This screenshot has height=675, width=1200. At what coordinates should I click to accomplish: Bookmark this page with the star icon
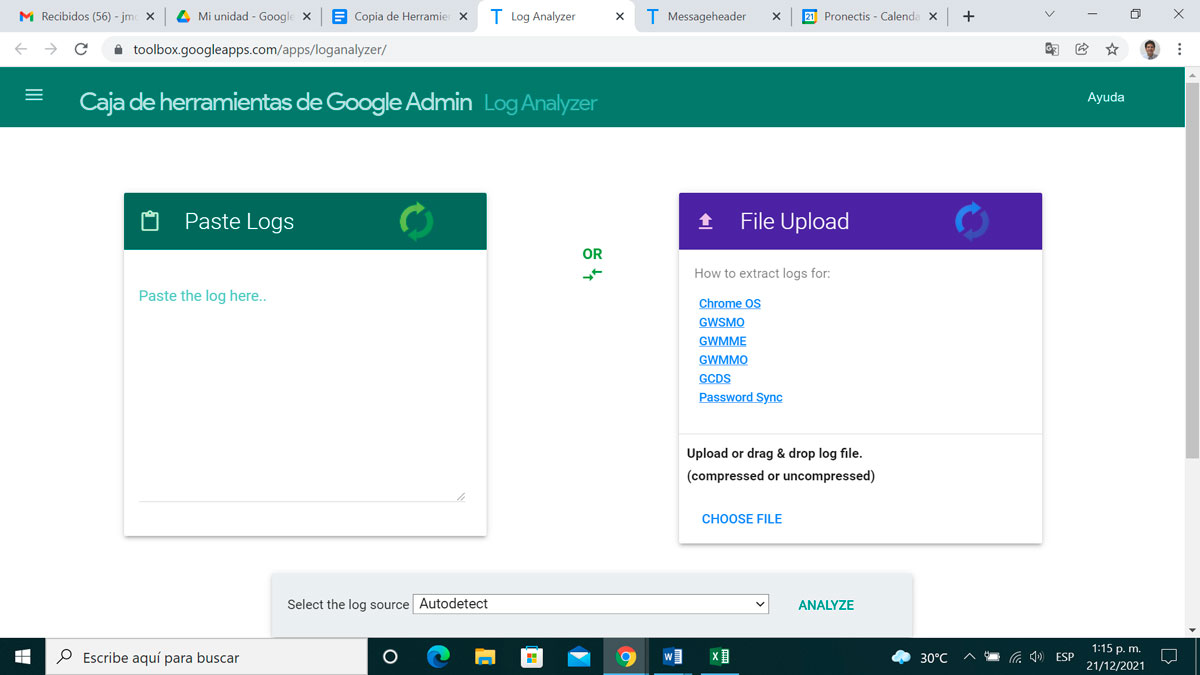1112,49
